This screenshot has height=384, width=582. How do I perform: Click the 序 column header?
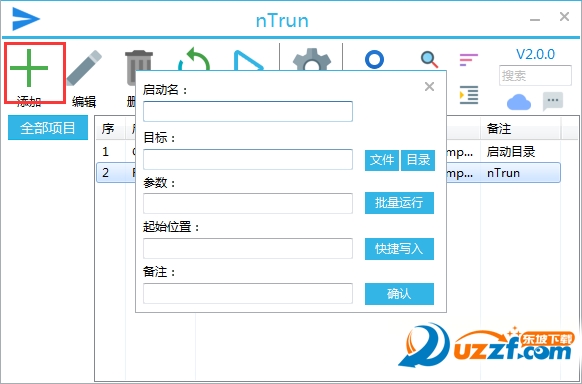(110, 129)
